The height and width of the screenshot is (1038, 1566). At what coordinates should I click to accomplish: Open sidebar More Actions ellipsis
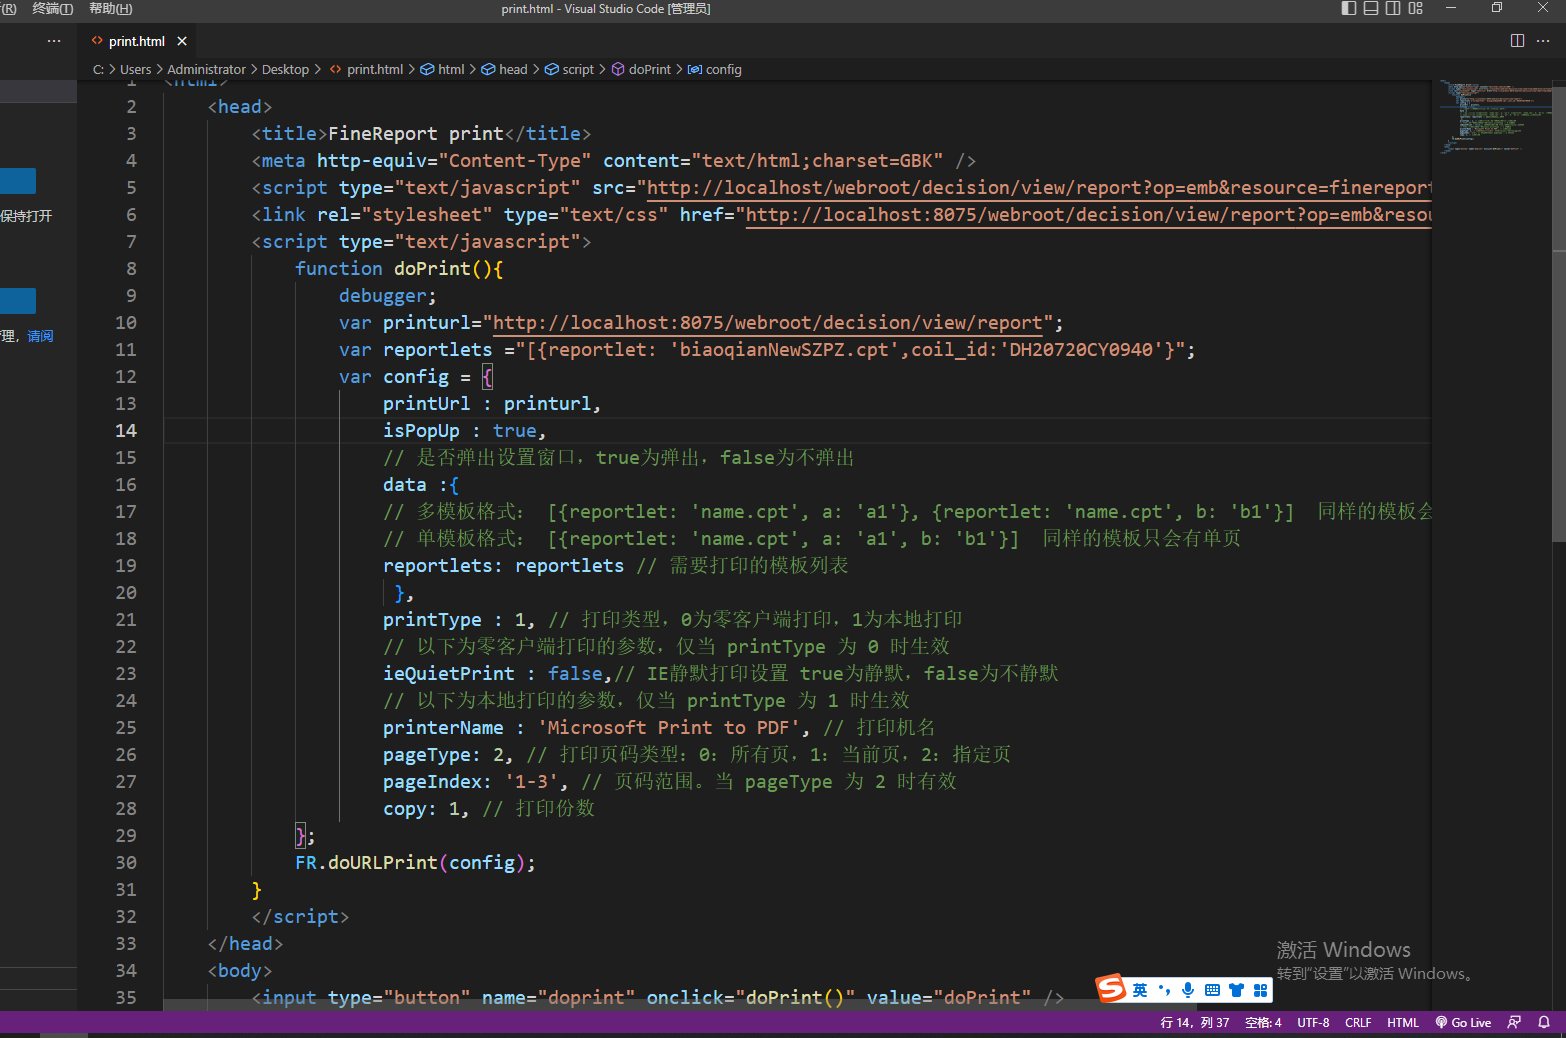54,41
